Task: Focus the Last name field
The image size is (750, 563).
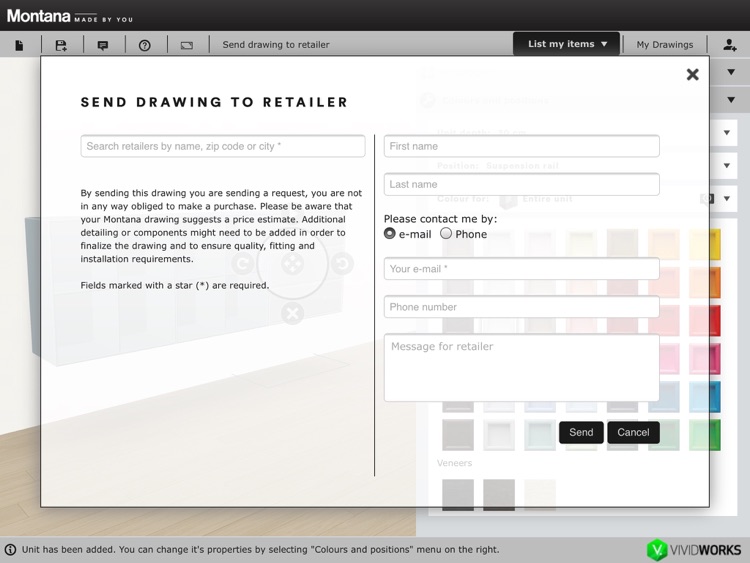Action: [x=521, y=184]
